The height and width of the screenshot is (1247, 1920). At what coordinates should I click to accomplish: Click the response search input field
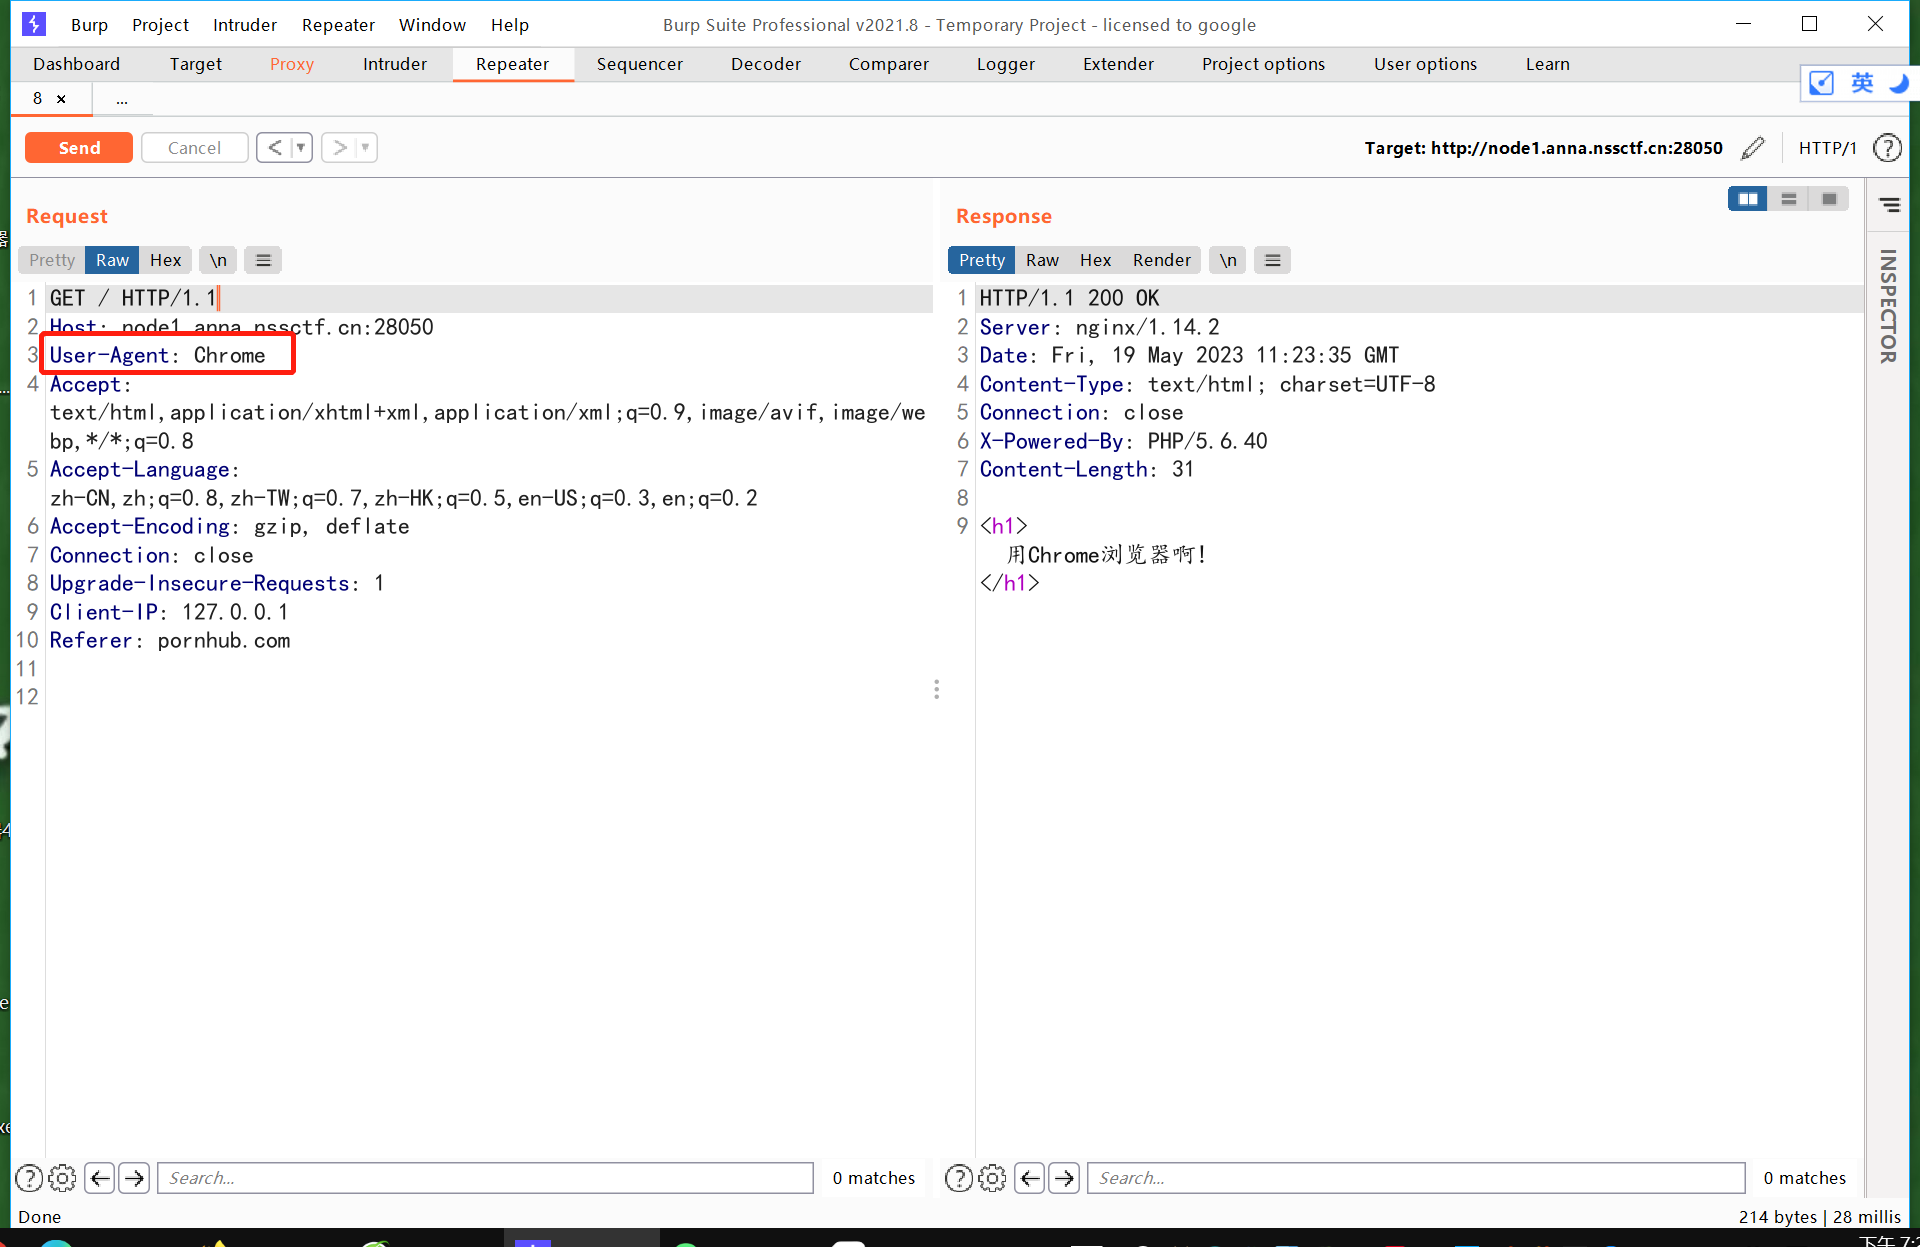[1415, 1178]
